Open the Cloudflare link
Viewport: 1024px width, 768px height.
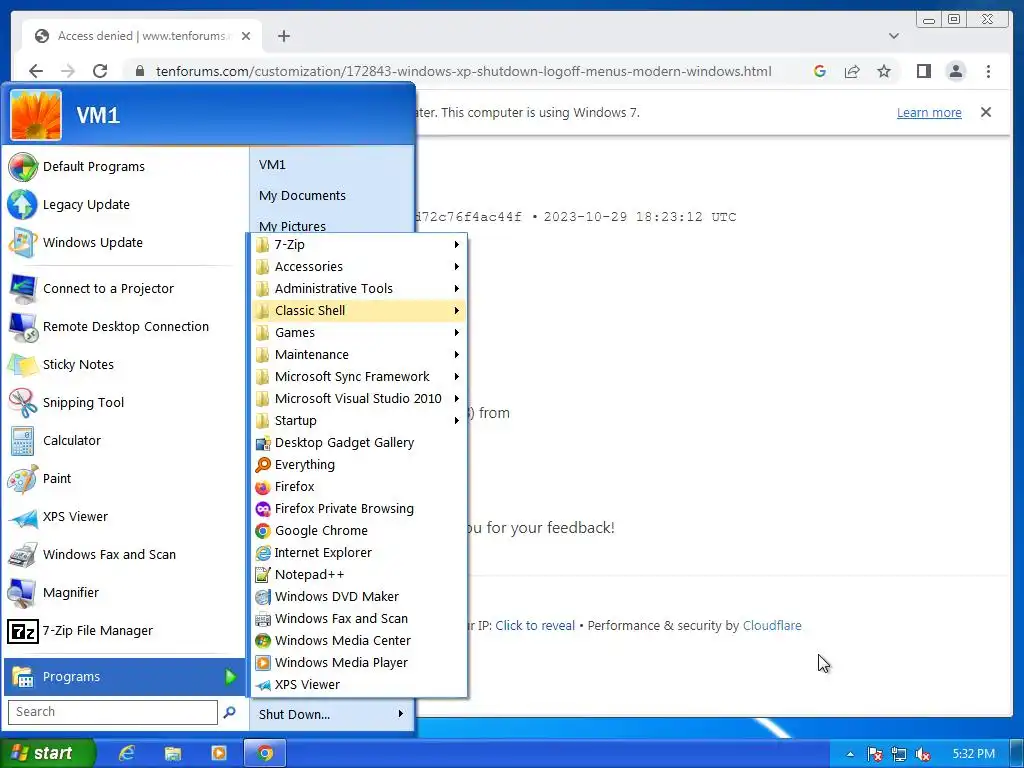pos(772,626)
